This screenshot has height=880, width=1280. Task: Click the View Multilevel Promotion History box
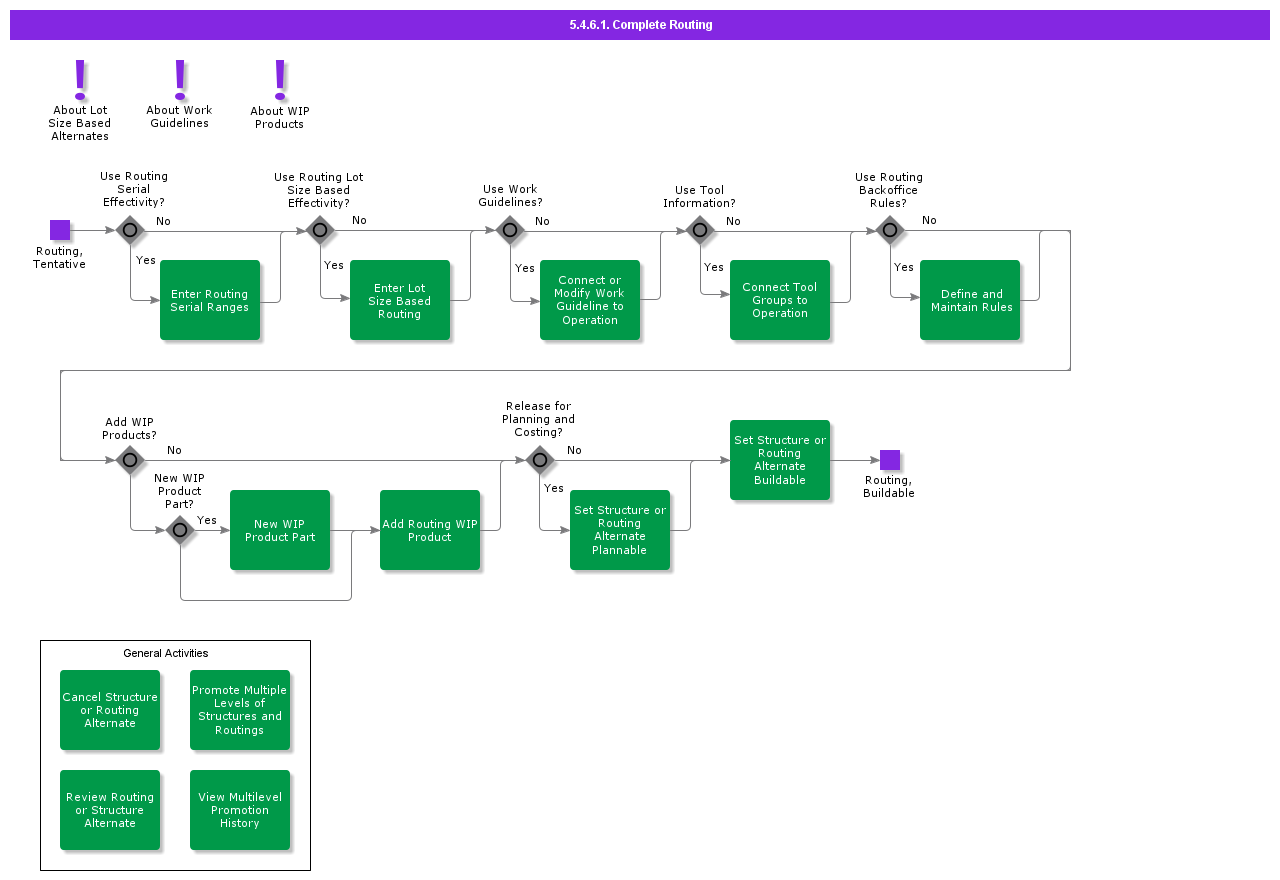click(240, 810)
